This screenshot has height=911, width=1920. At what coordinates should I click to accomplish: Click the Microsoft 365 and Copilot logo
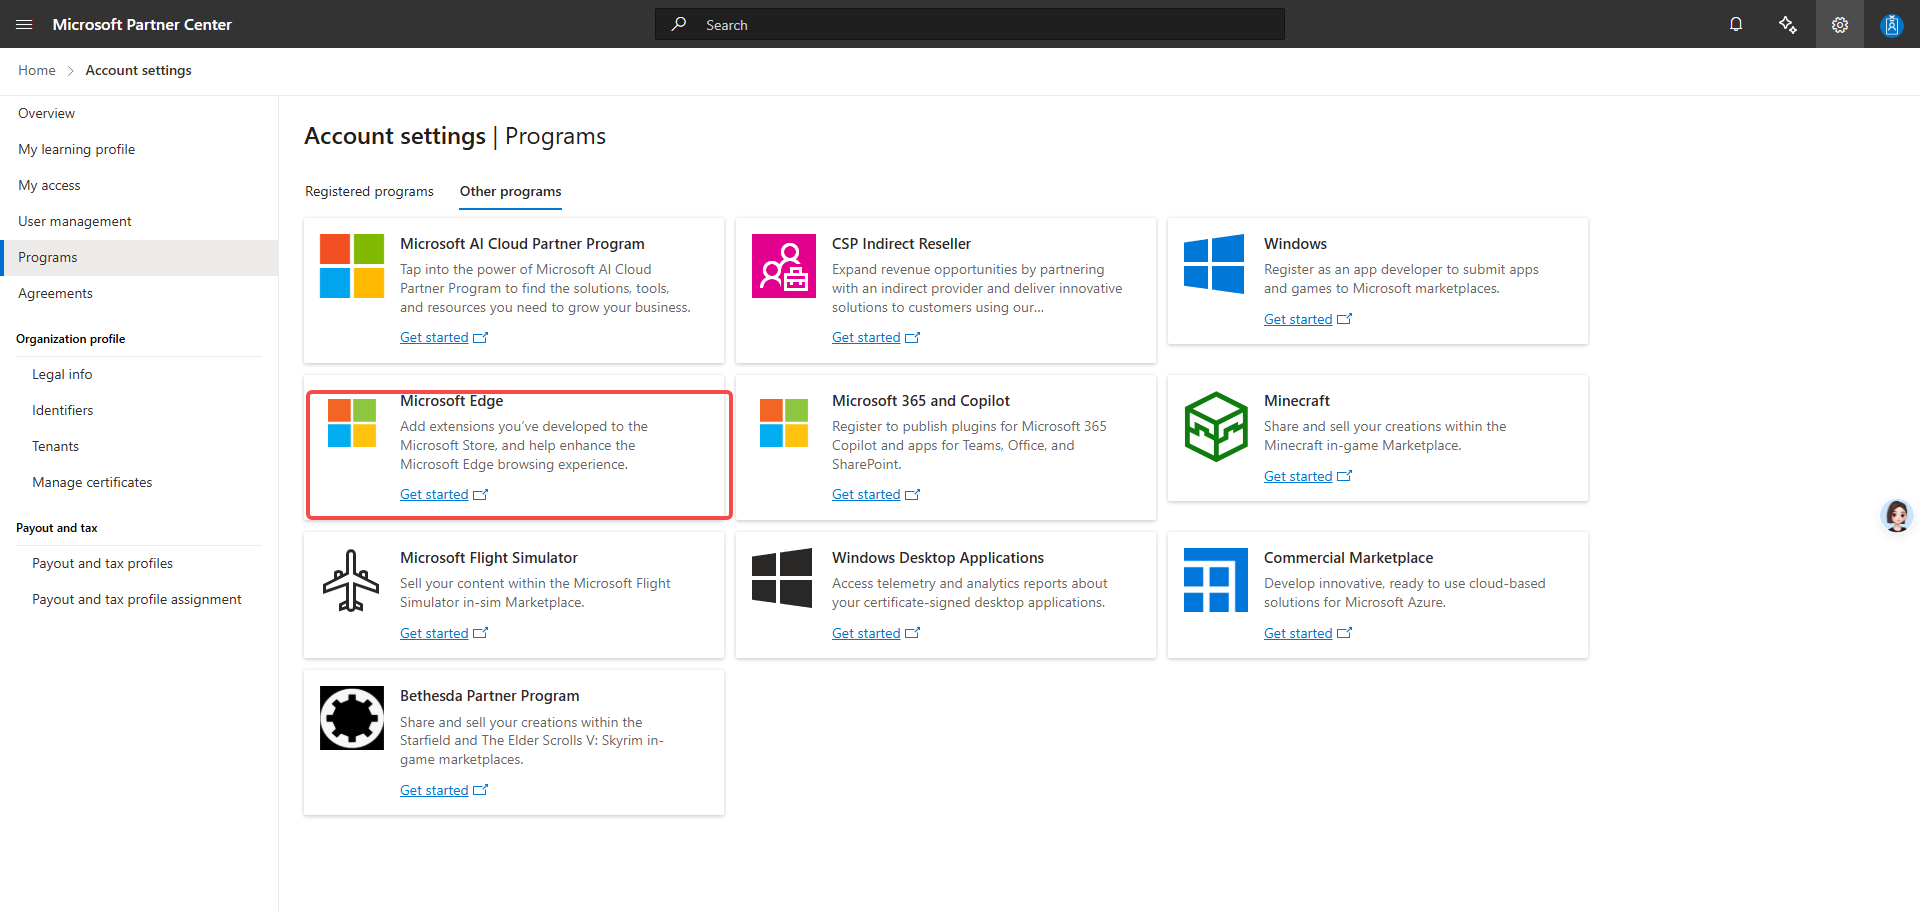[x=784, y=423]
